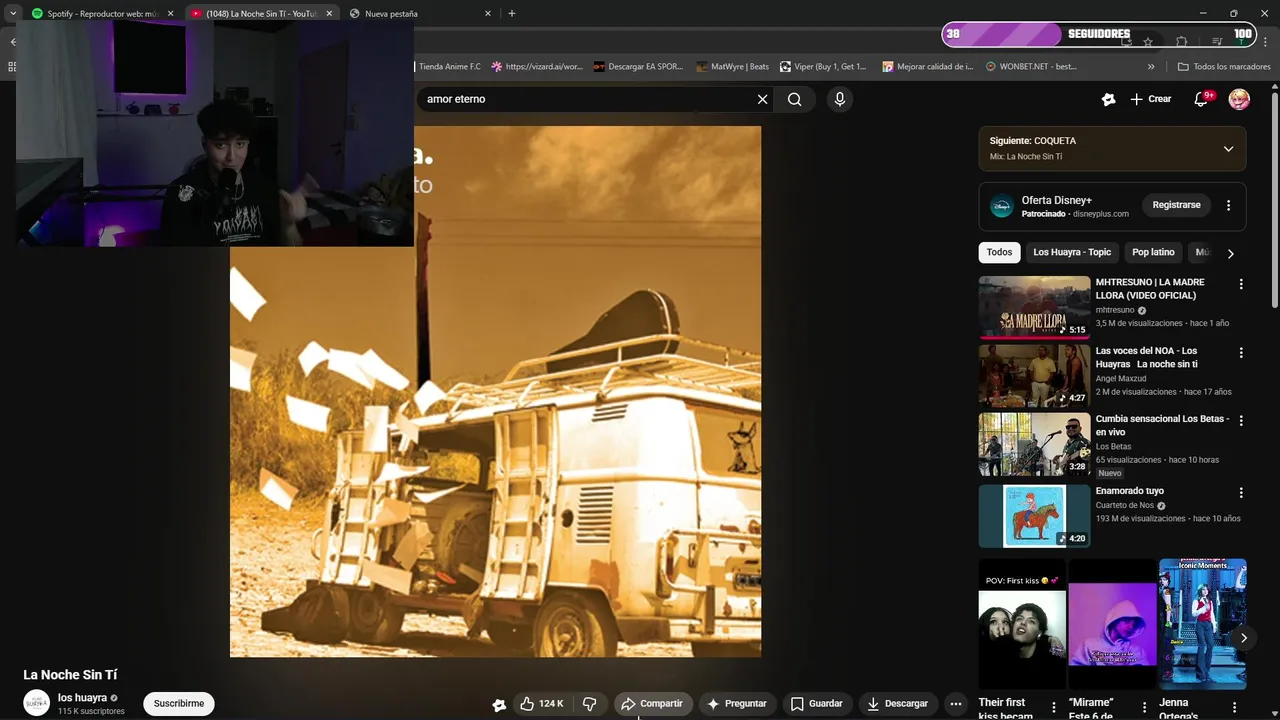Screen dimensions: 1280x720
Task: Open the Mejorar calidad de i... bookmark
Action: [928, 67]
